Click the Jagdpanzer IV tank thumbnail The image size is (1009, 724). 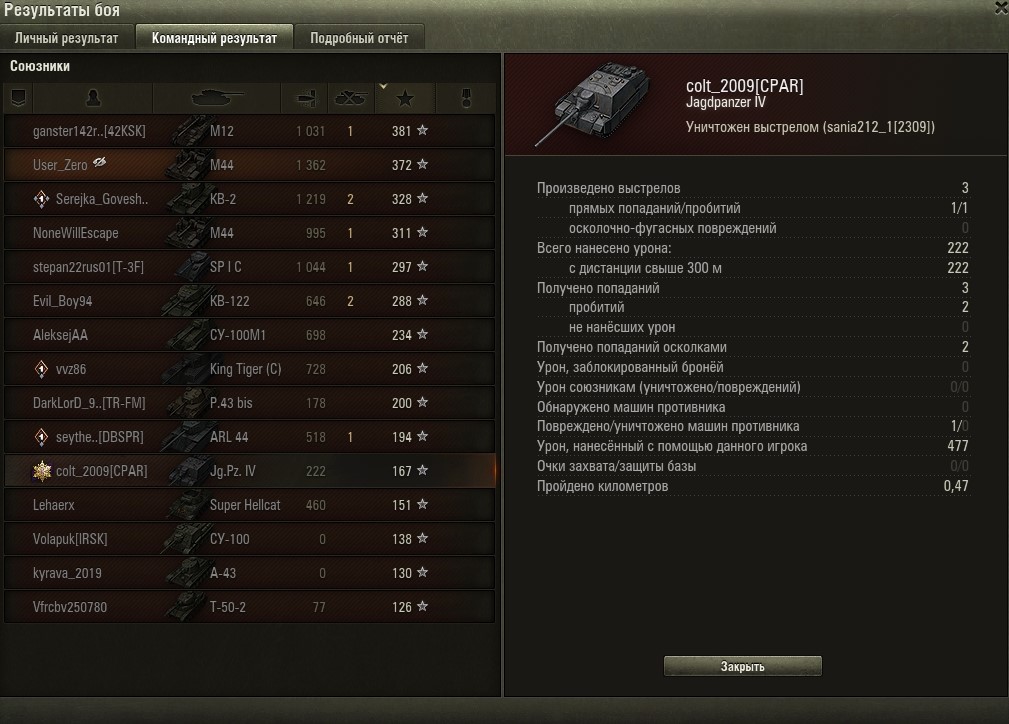point(590,103)
